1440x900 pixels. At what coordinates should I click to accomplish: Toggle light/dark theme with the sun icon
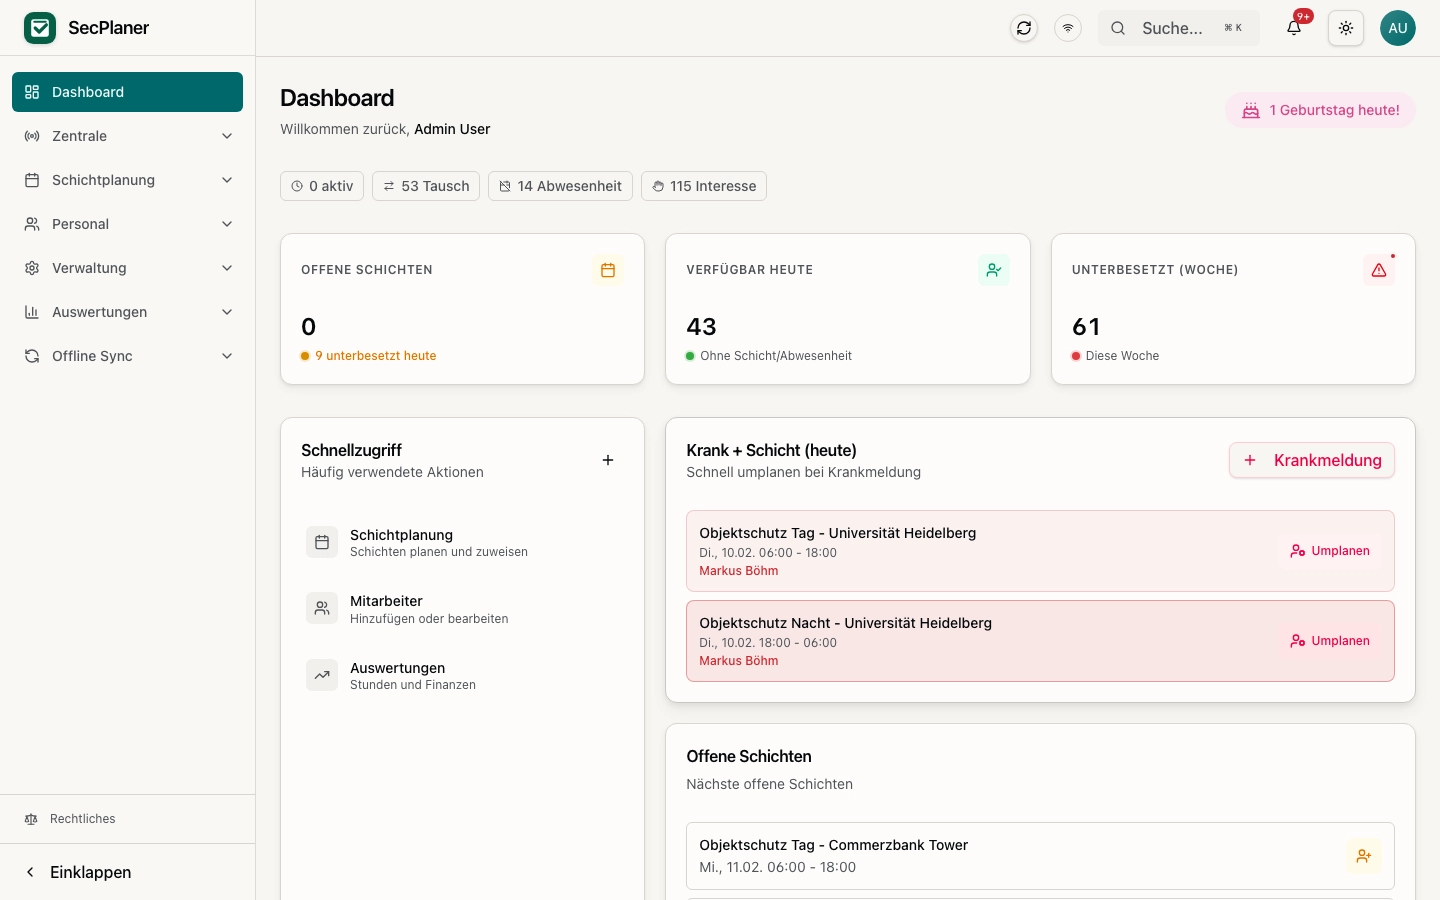point(1346,28)
